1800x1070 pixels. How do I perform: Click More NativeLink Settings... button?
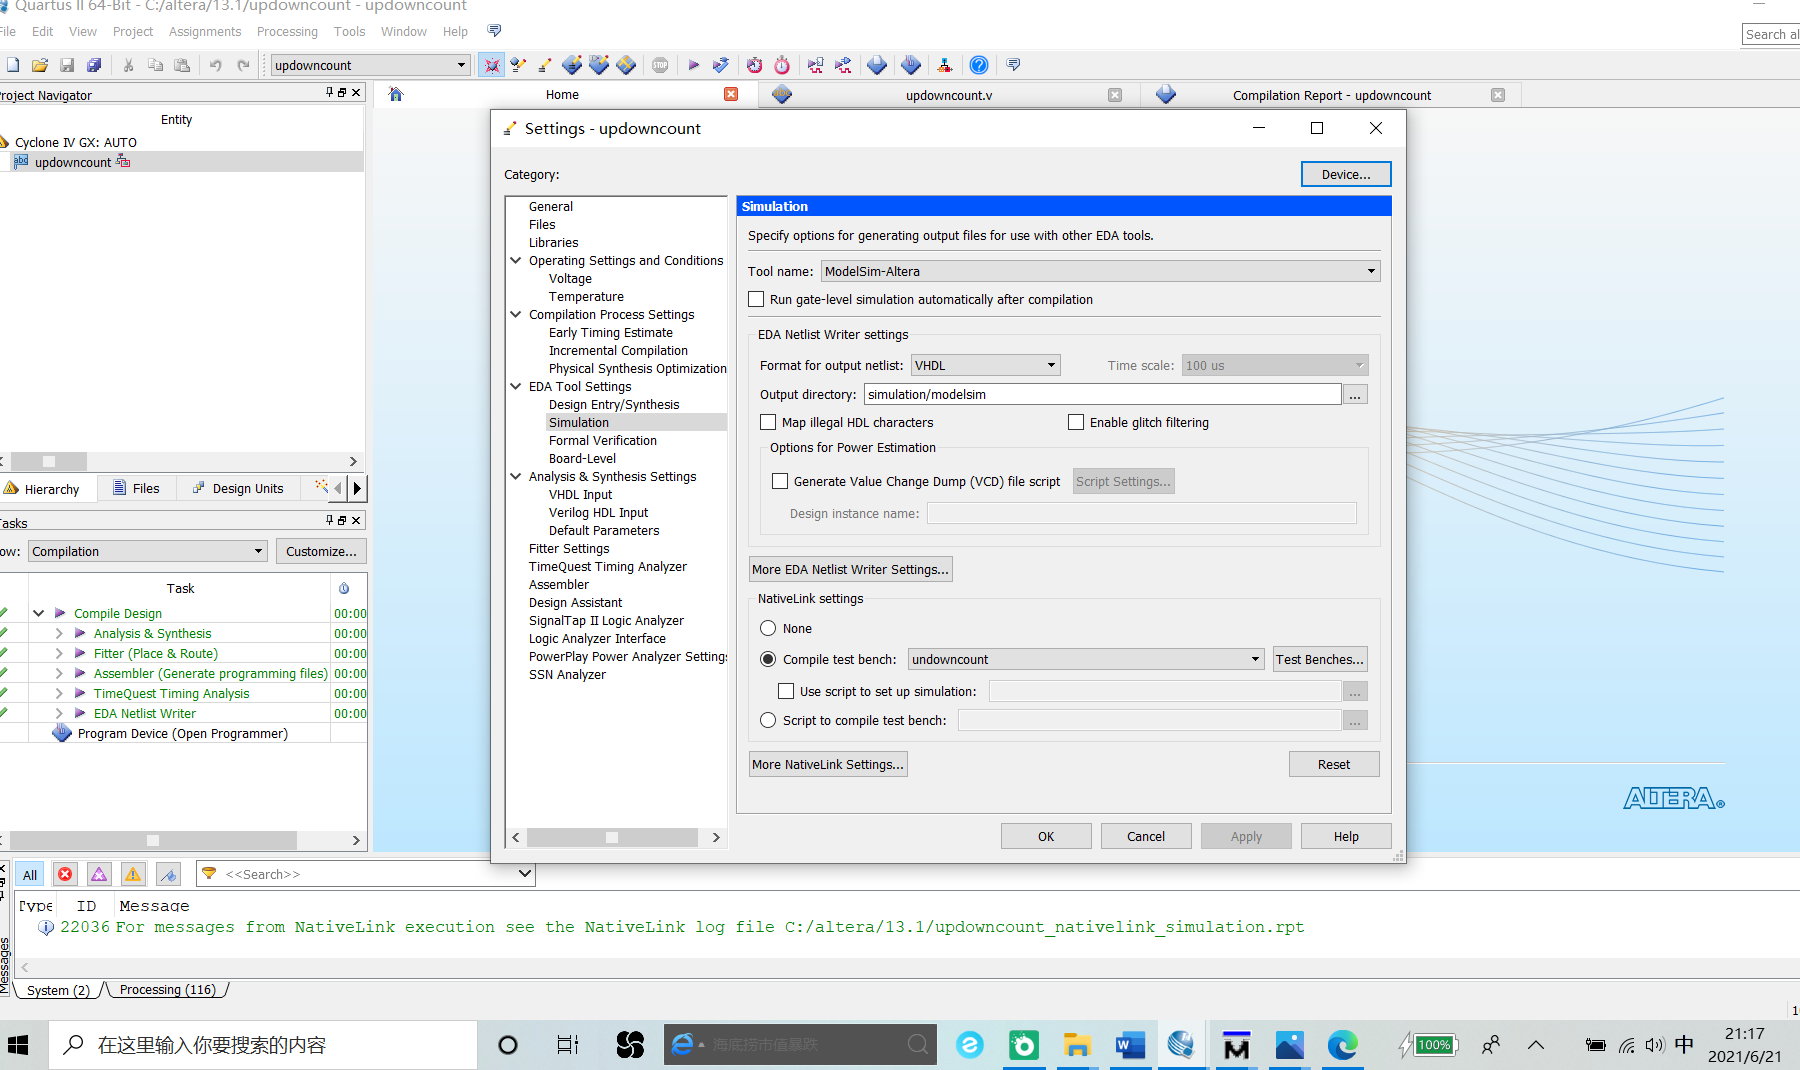pos(828,764)
